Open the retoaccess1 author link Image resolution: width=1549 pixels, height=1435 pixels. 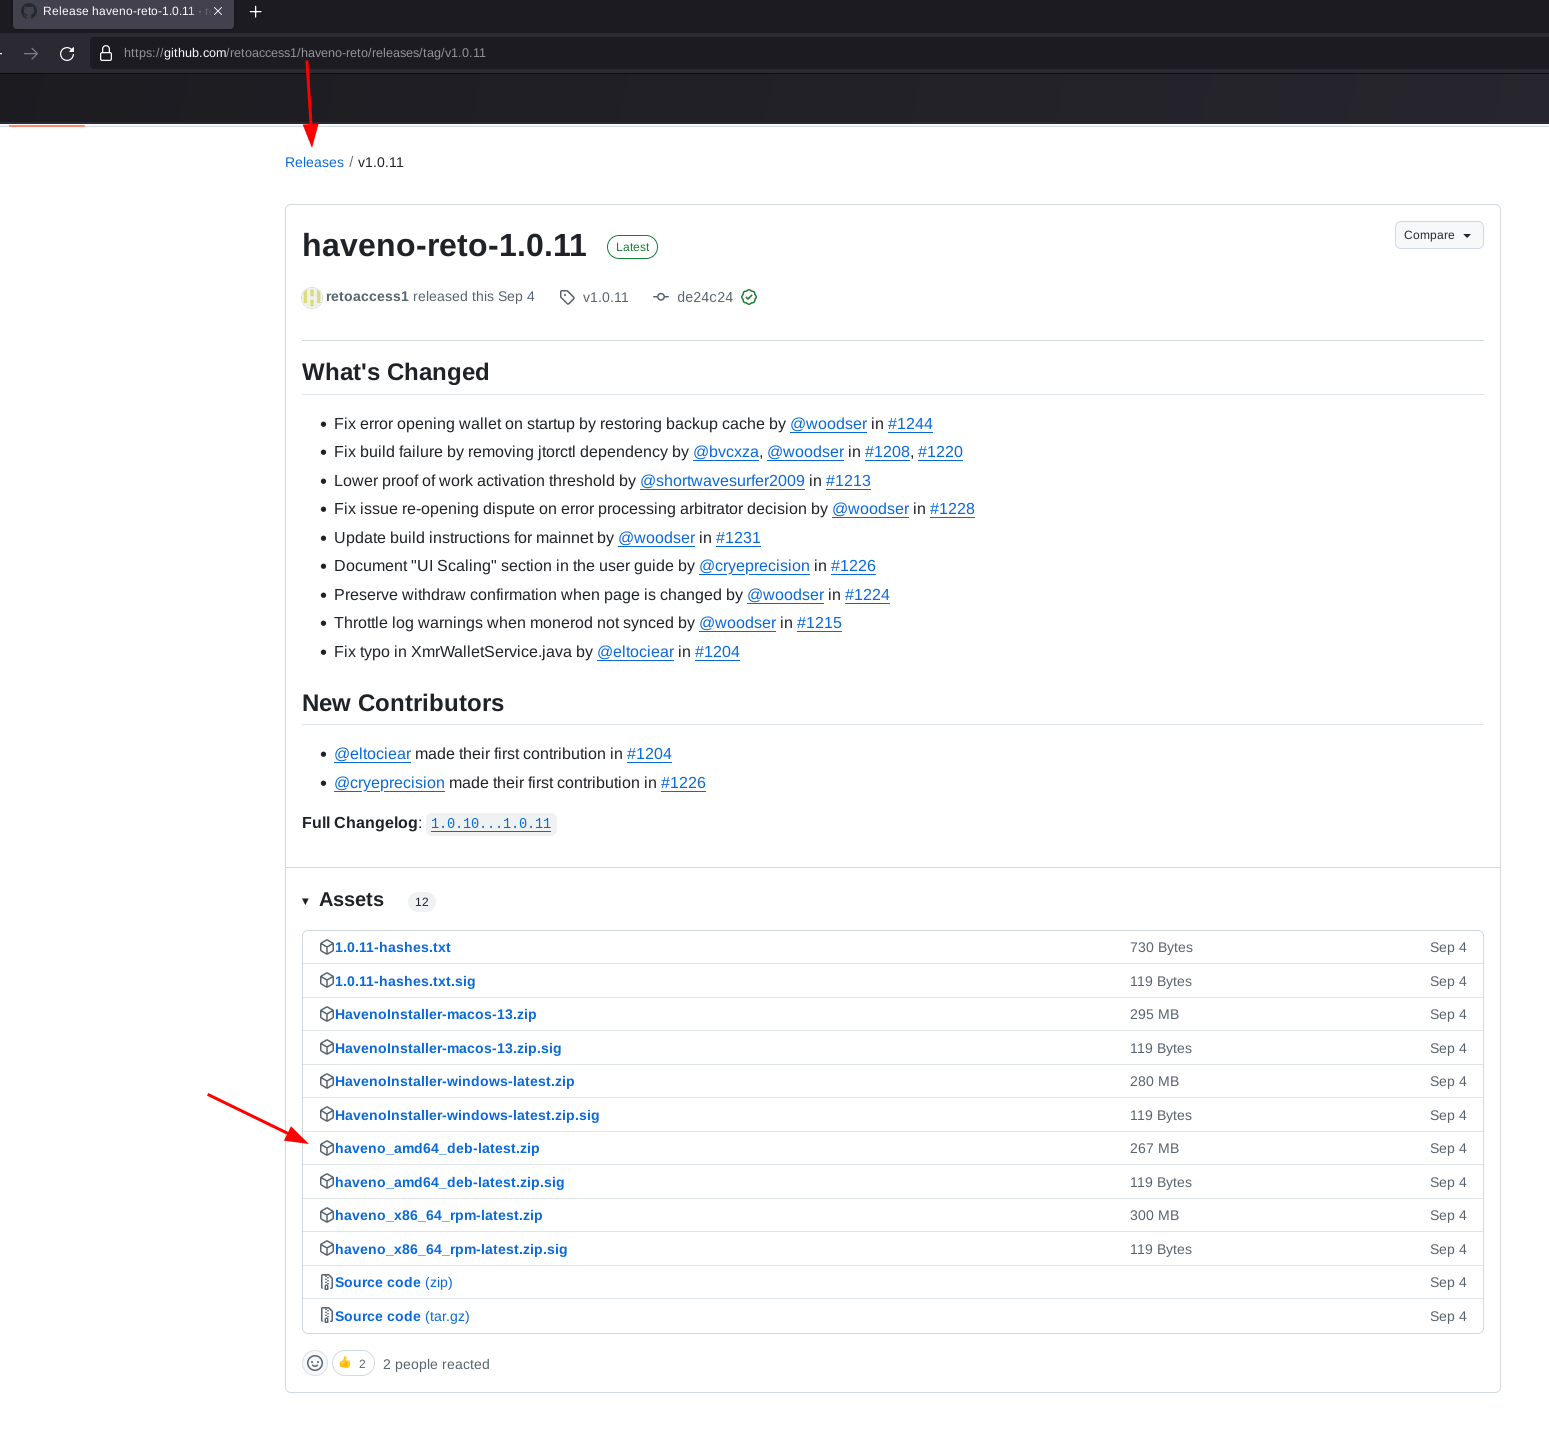tap(367, 297)
